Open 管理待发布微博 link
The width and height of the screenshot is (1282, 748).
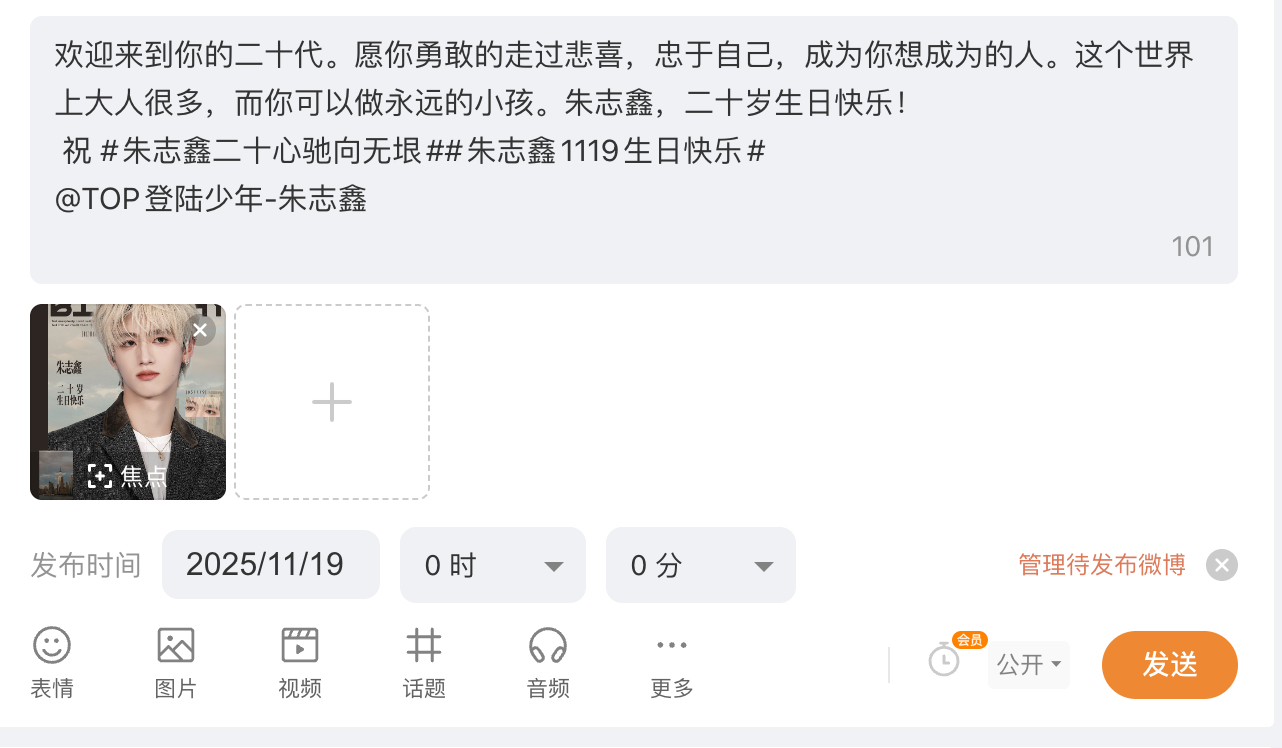click(1102, 565)
